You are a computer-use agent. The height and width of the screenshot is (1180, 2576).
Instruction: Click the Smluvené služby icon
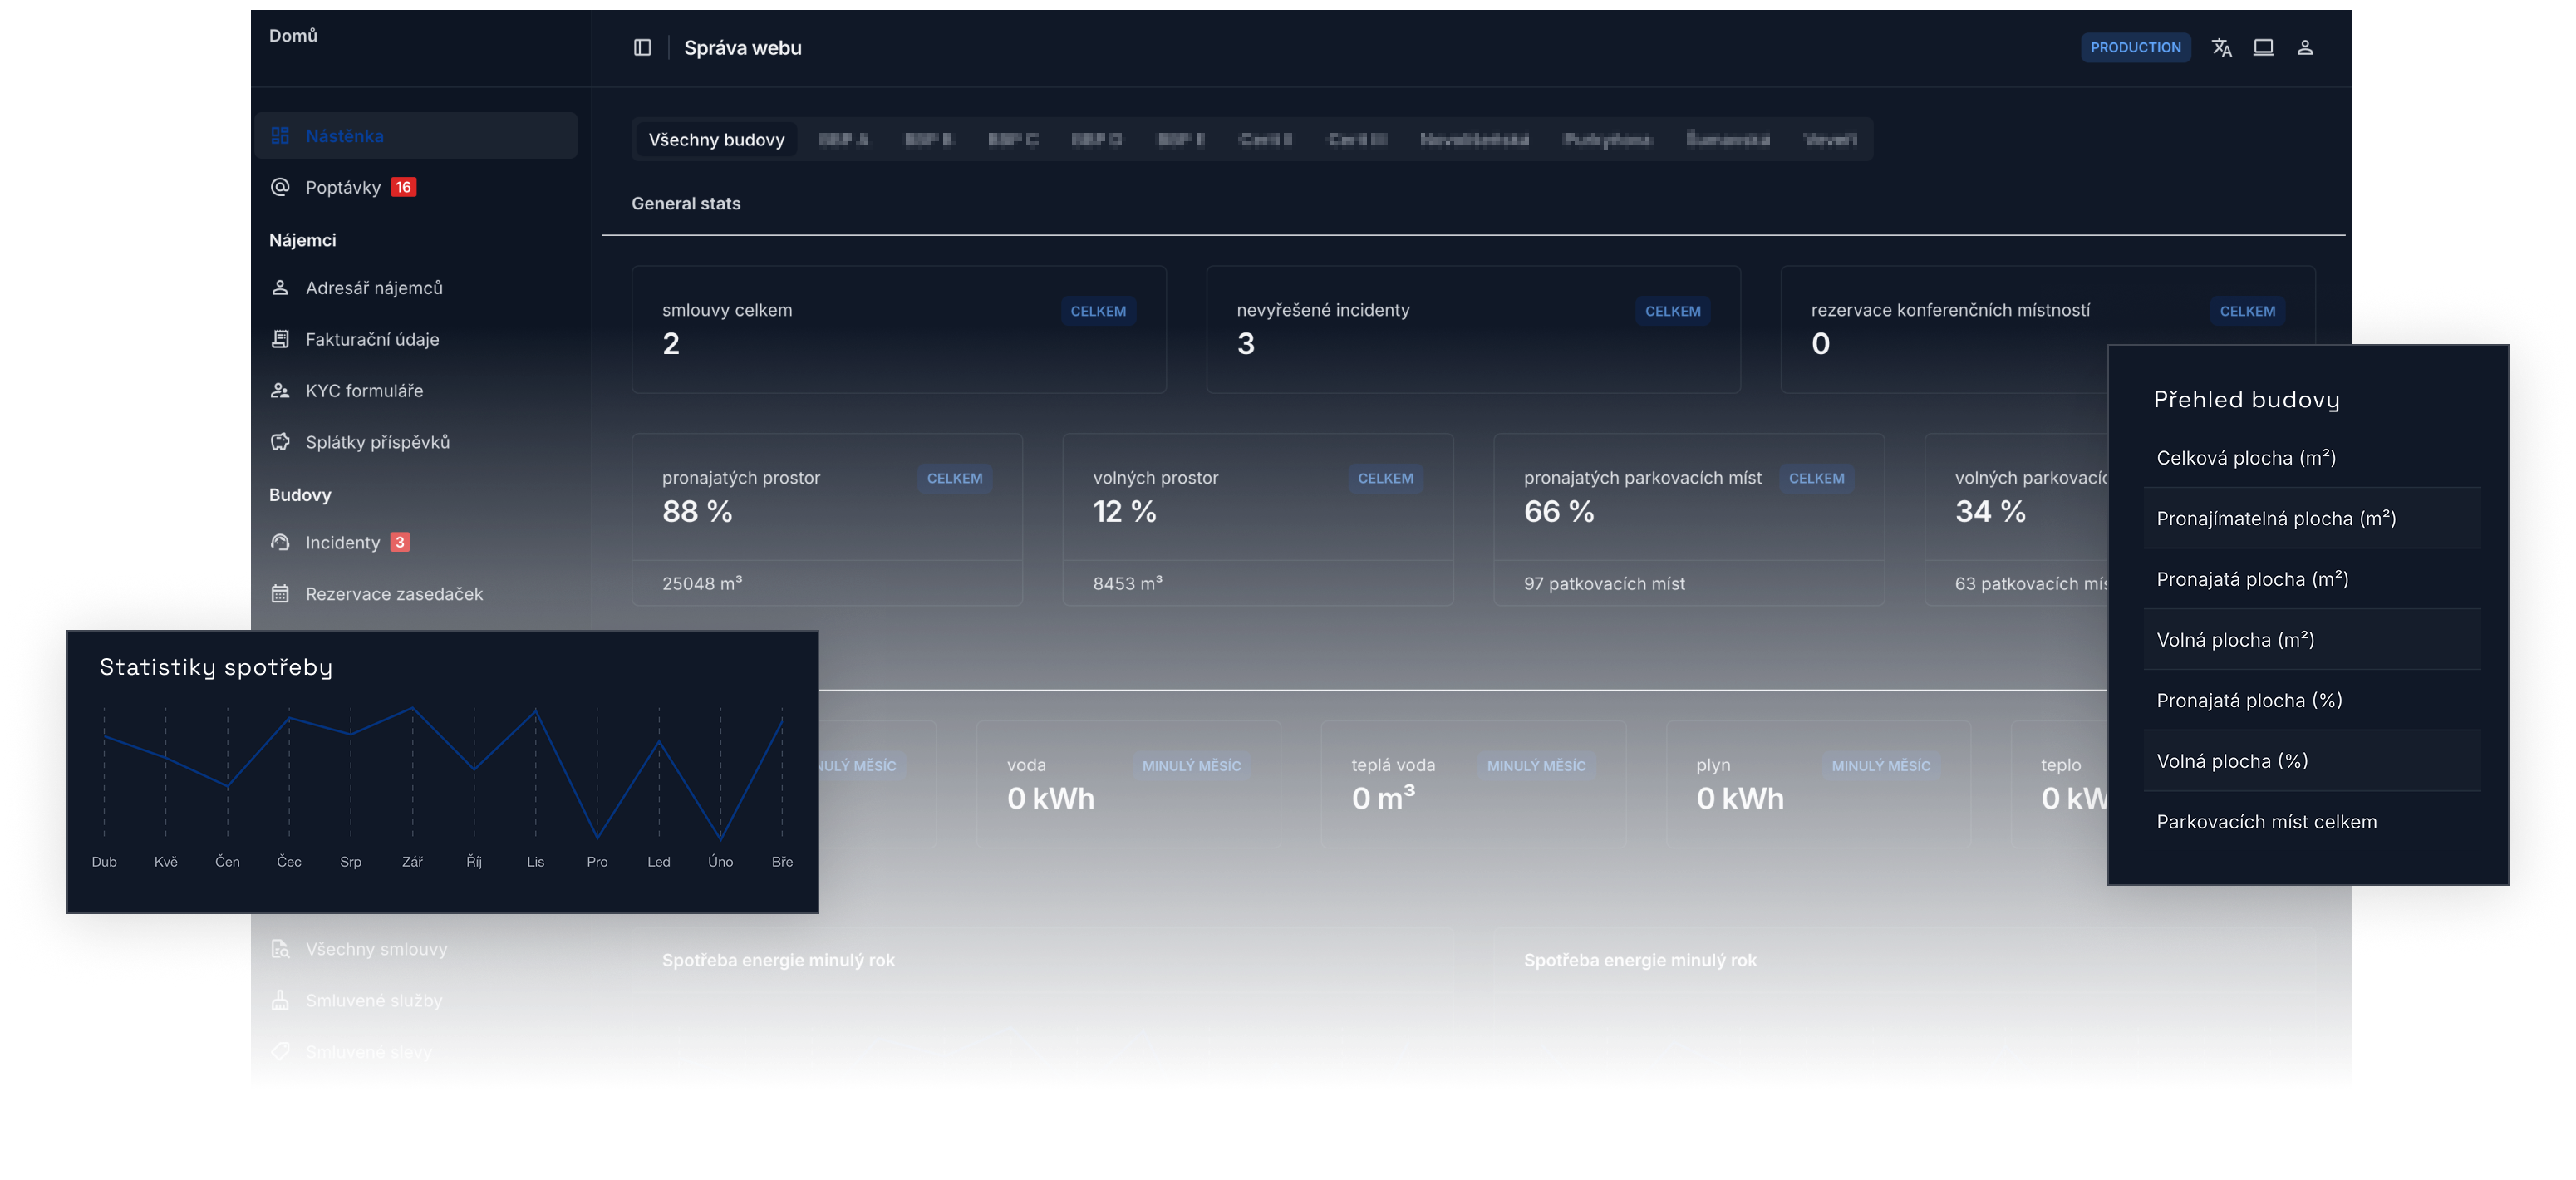click(x=280, y=1000)
